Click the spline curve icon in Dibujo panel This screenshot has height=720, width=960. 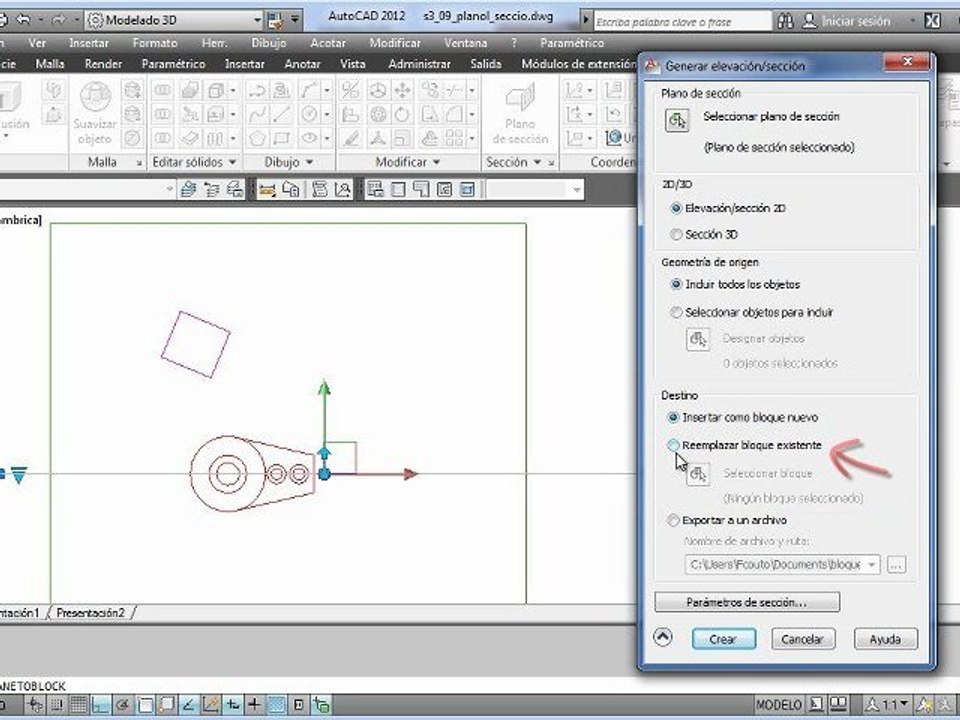pyautogui.click(x=257, y=114)
